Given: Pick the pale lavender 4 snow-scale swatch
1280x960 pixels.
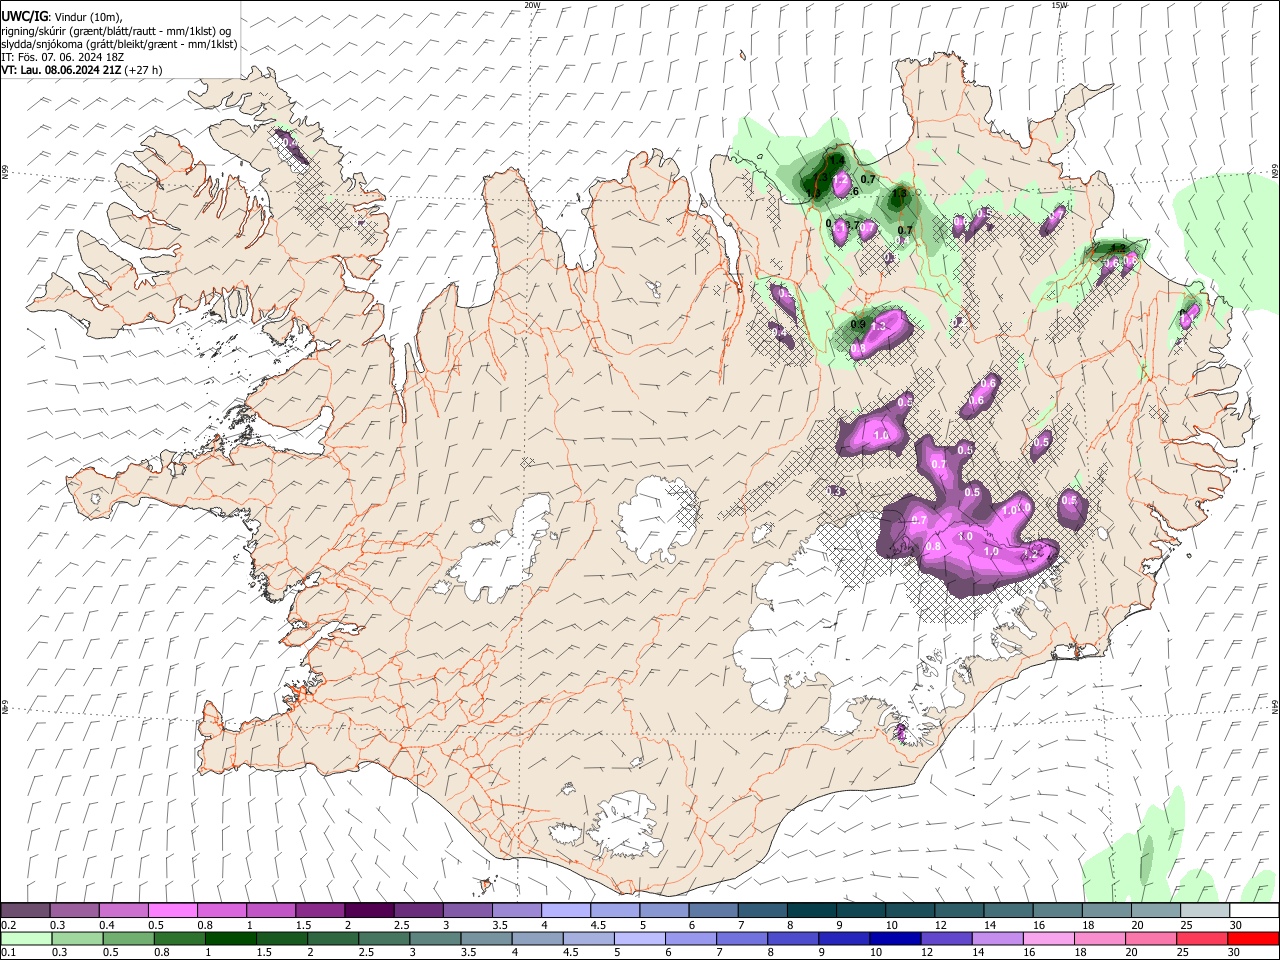Looking at the screenshot, I should pyautogui.click(x=566, y=911).
